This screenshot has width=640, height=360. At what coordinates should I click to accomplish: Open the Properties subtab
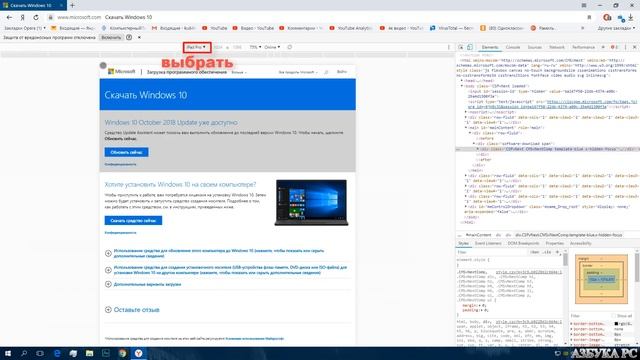[554, 243]
